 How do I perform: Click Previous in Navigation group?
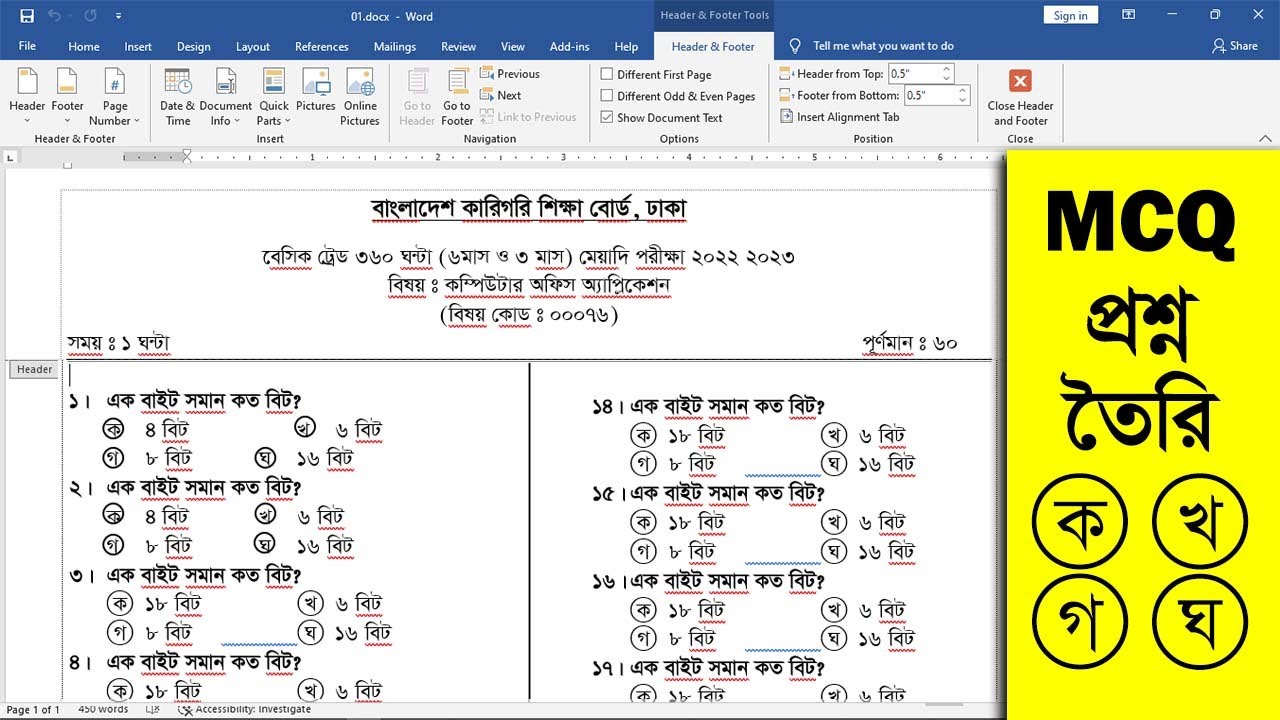tap(509, 74)
